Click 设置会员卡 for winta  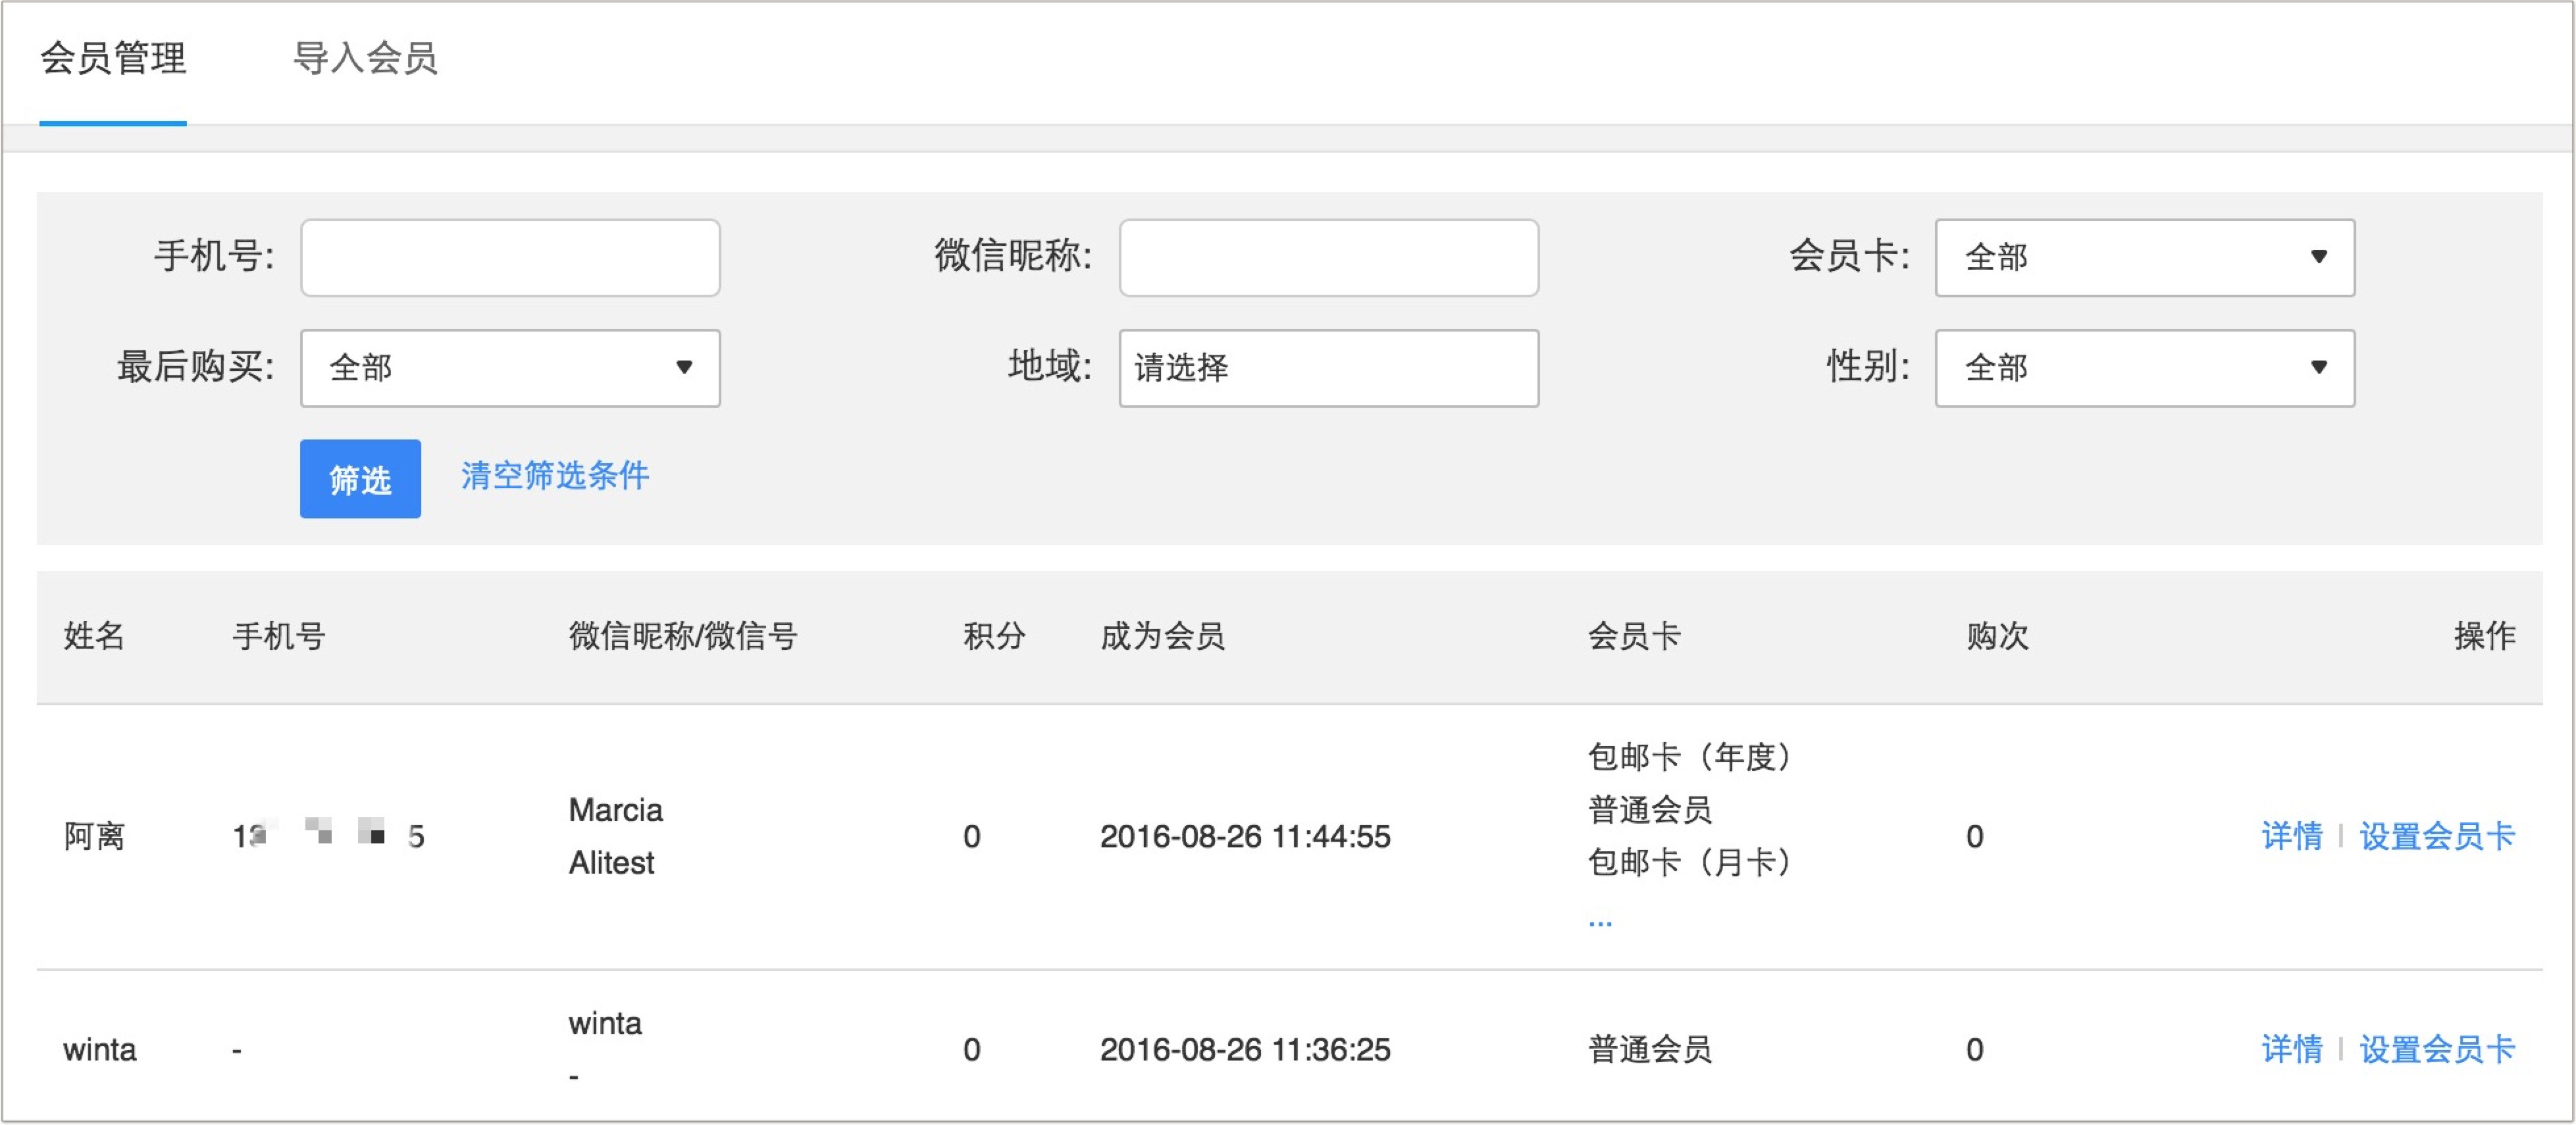[x=2440, y=1050]
